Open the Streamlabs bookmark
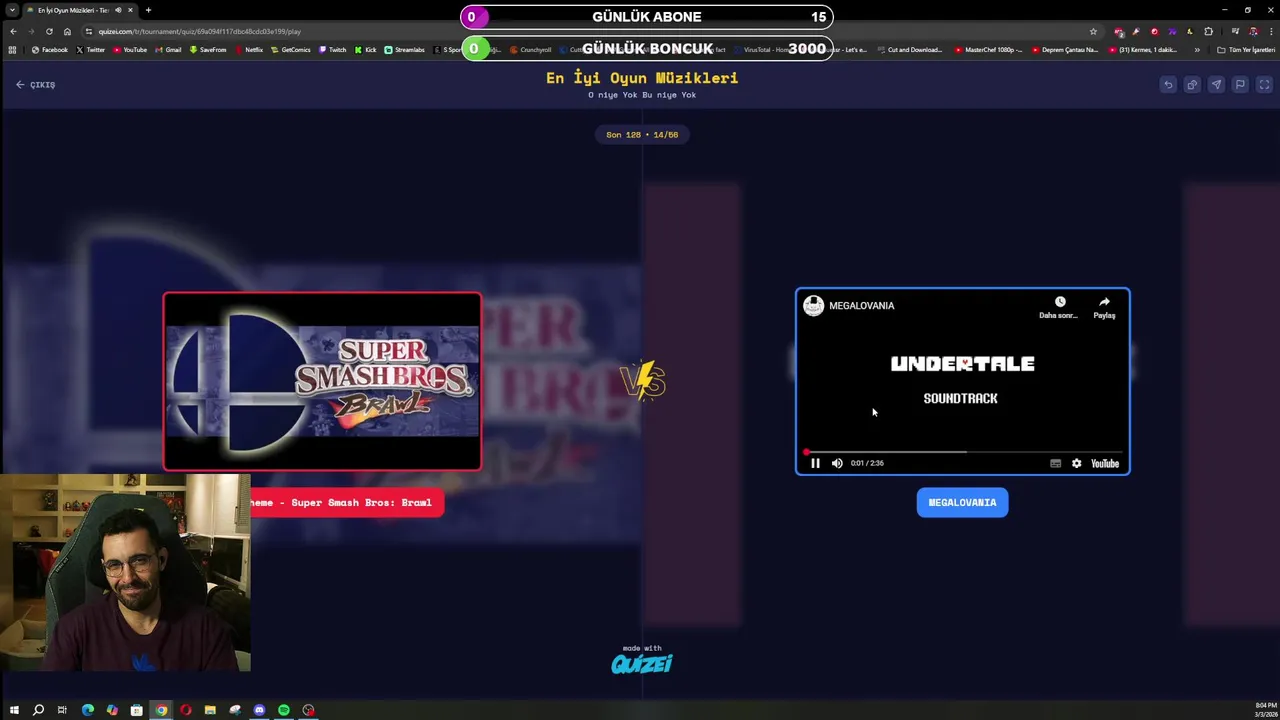The image size is (1280, 720). point(405,49)
